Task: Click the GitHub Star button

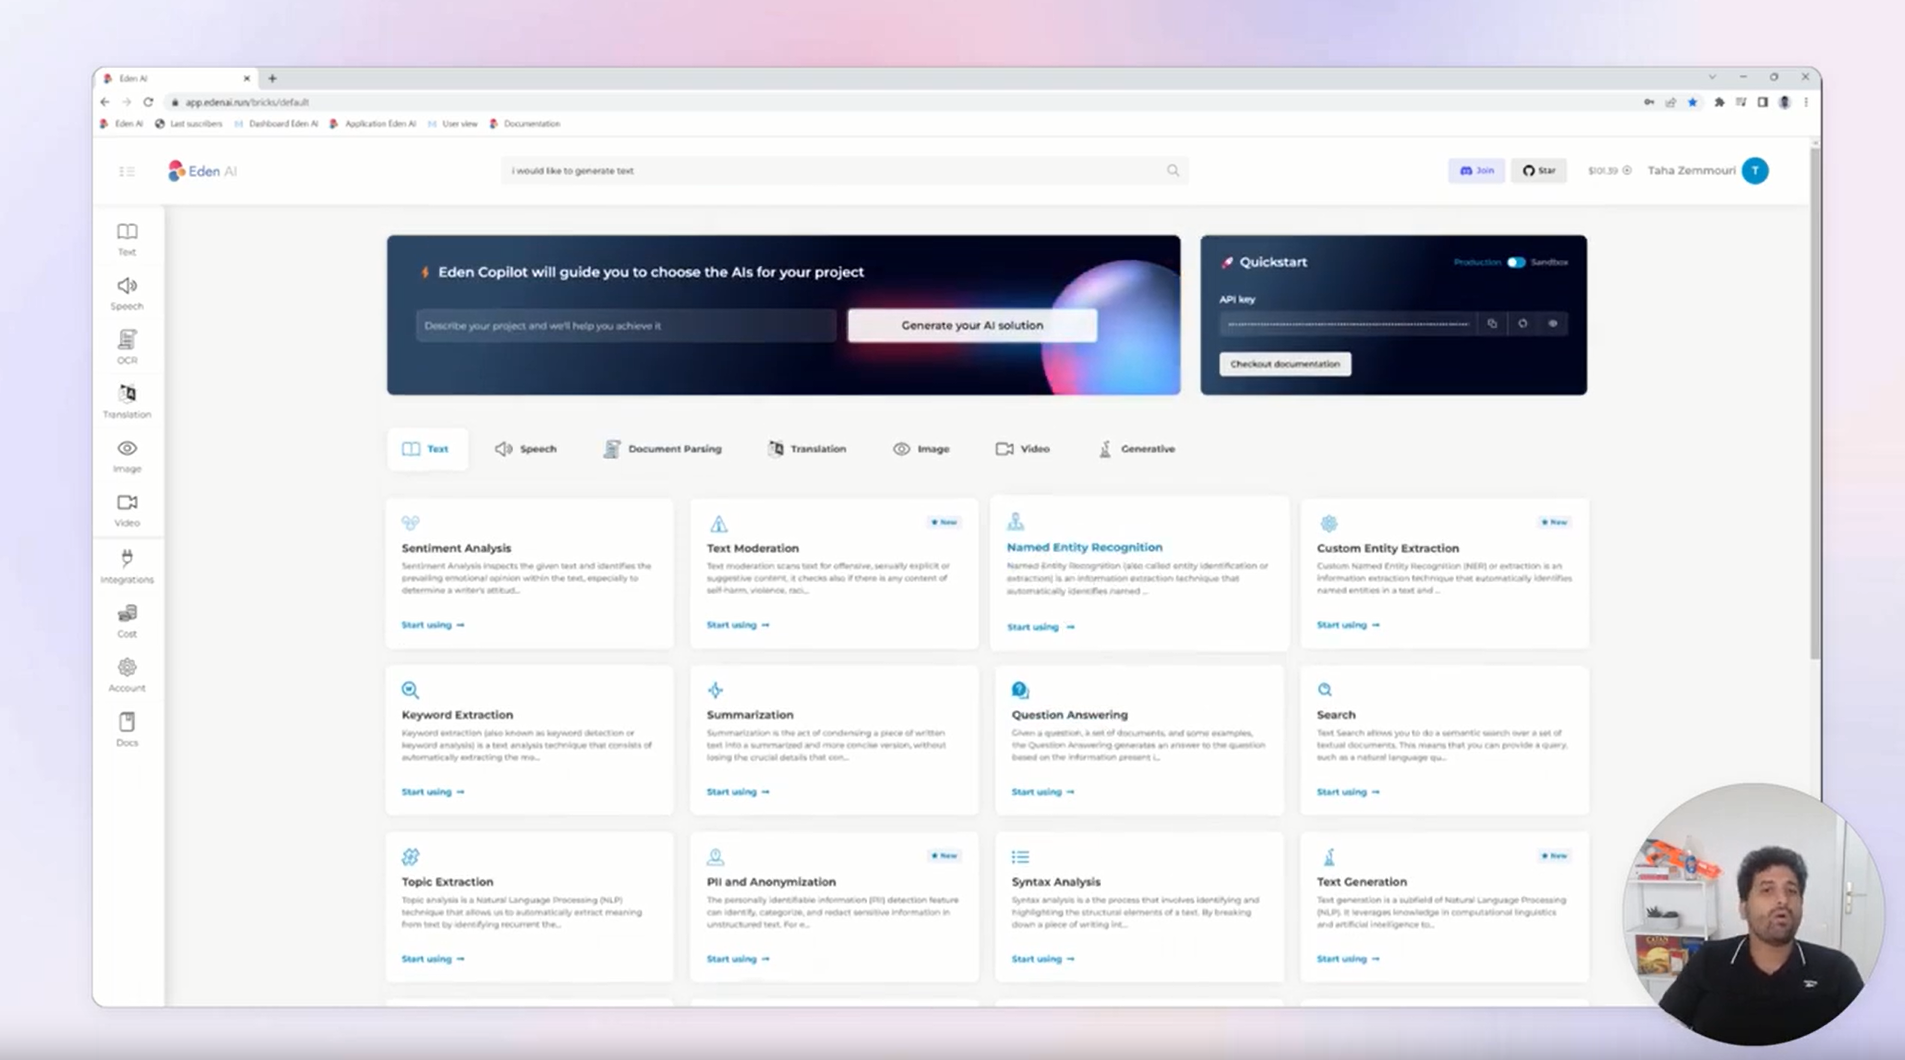Action: click(1539, 171)
